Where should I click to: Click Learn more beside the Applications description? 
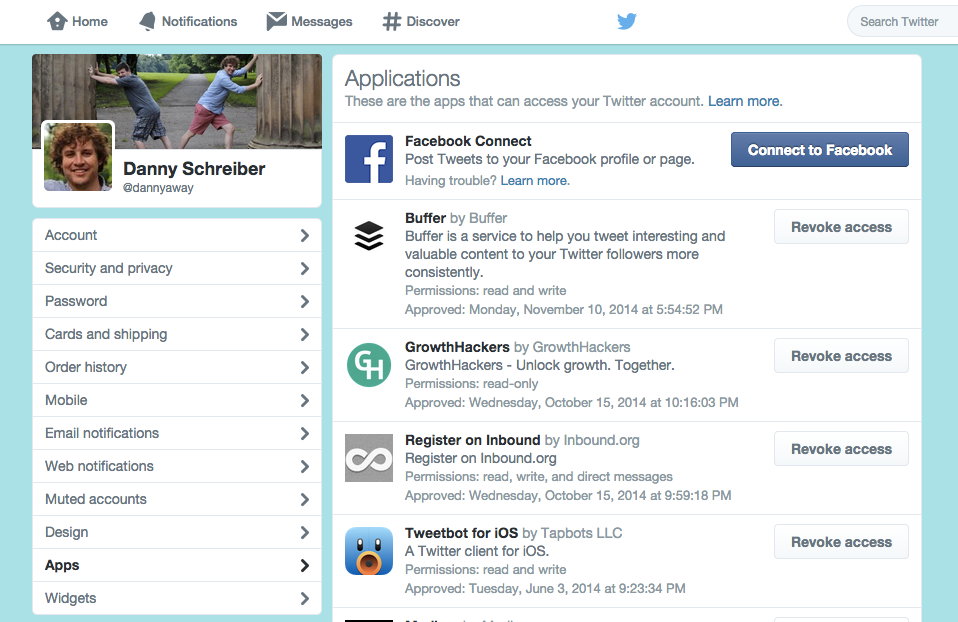tap(745, 101)
